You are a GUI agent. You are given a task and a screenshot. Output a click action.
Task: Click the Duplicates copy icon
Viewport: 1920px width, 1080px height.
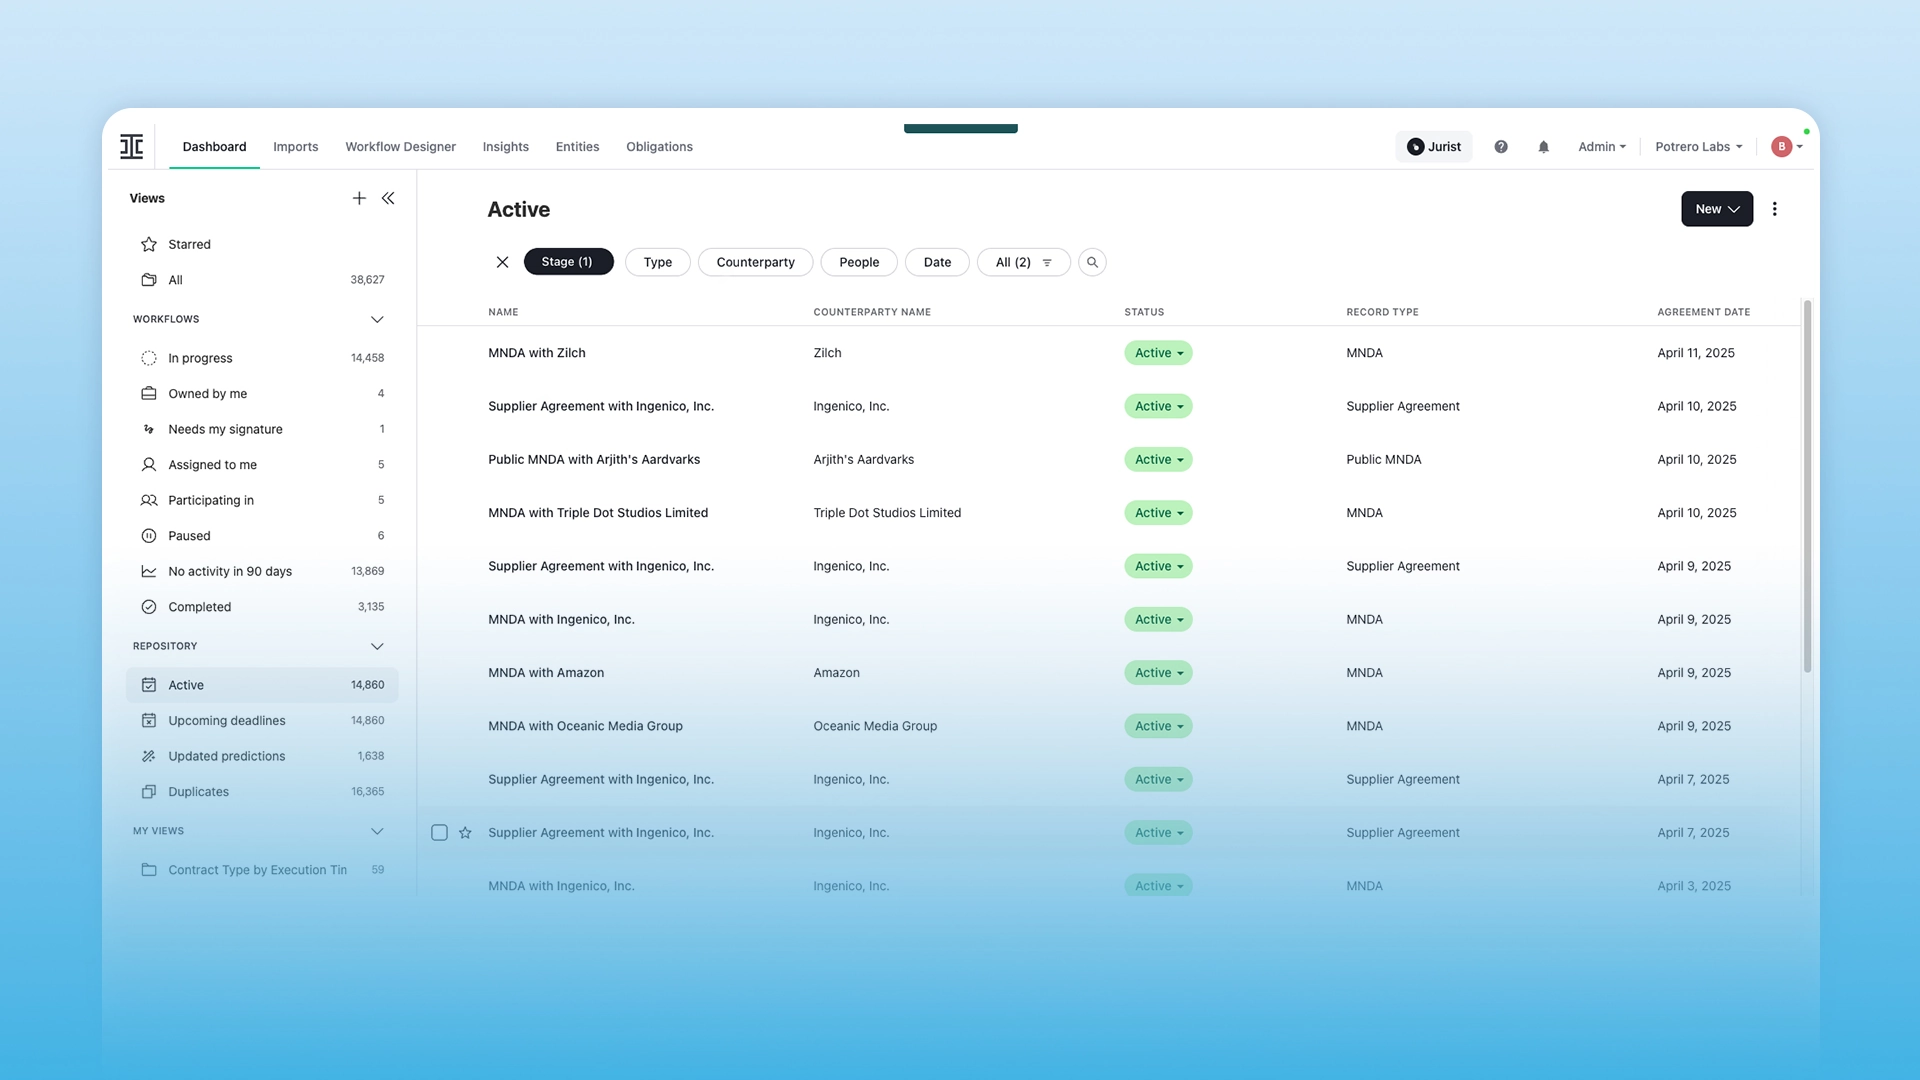click(149, 791)
